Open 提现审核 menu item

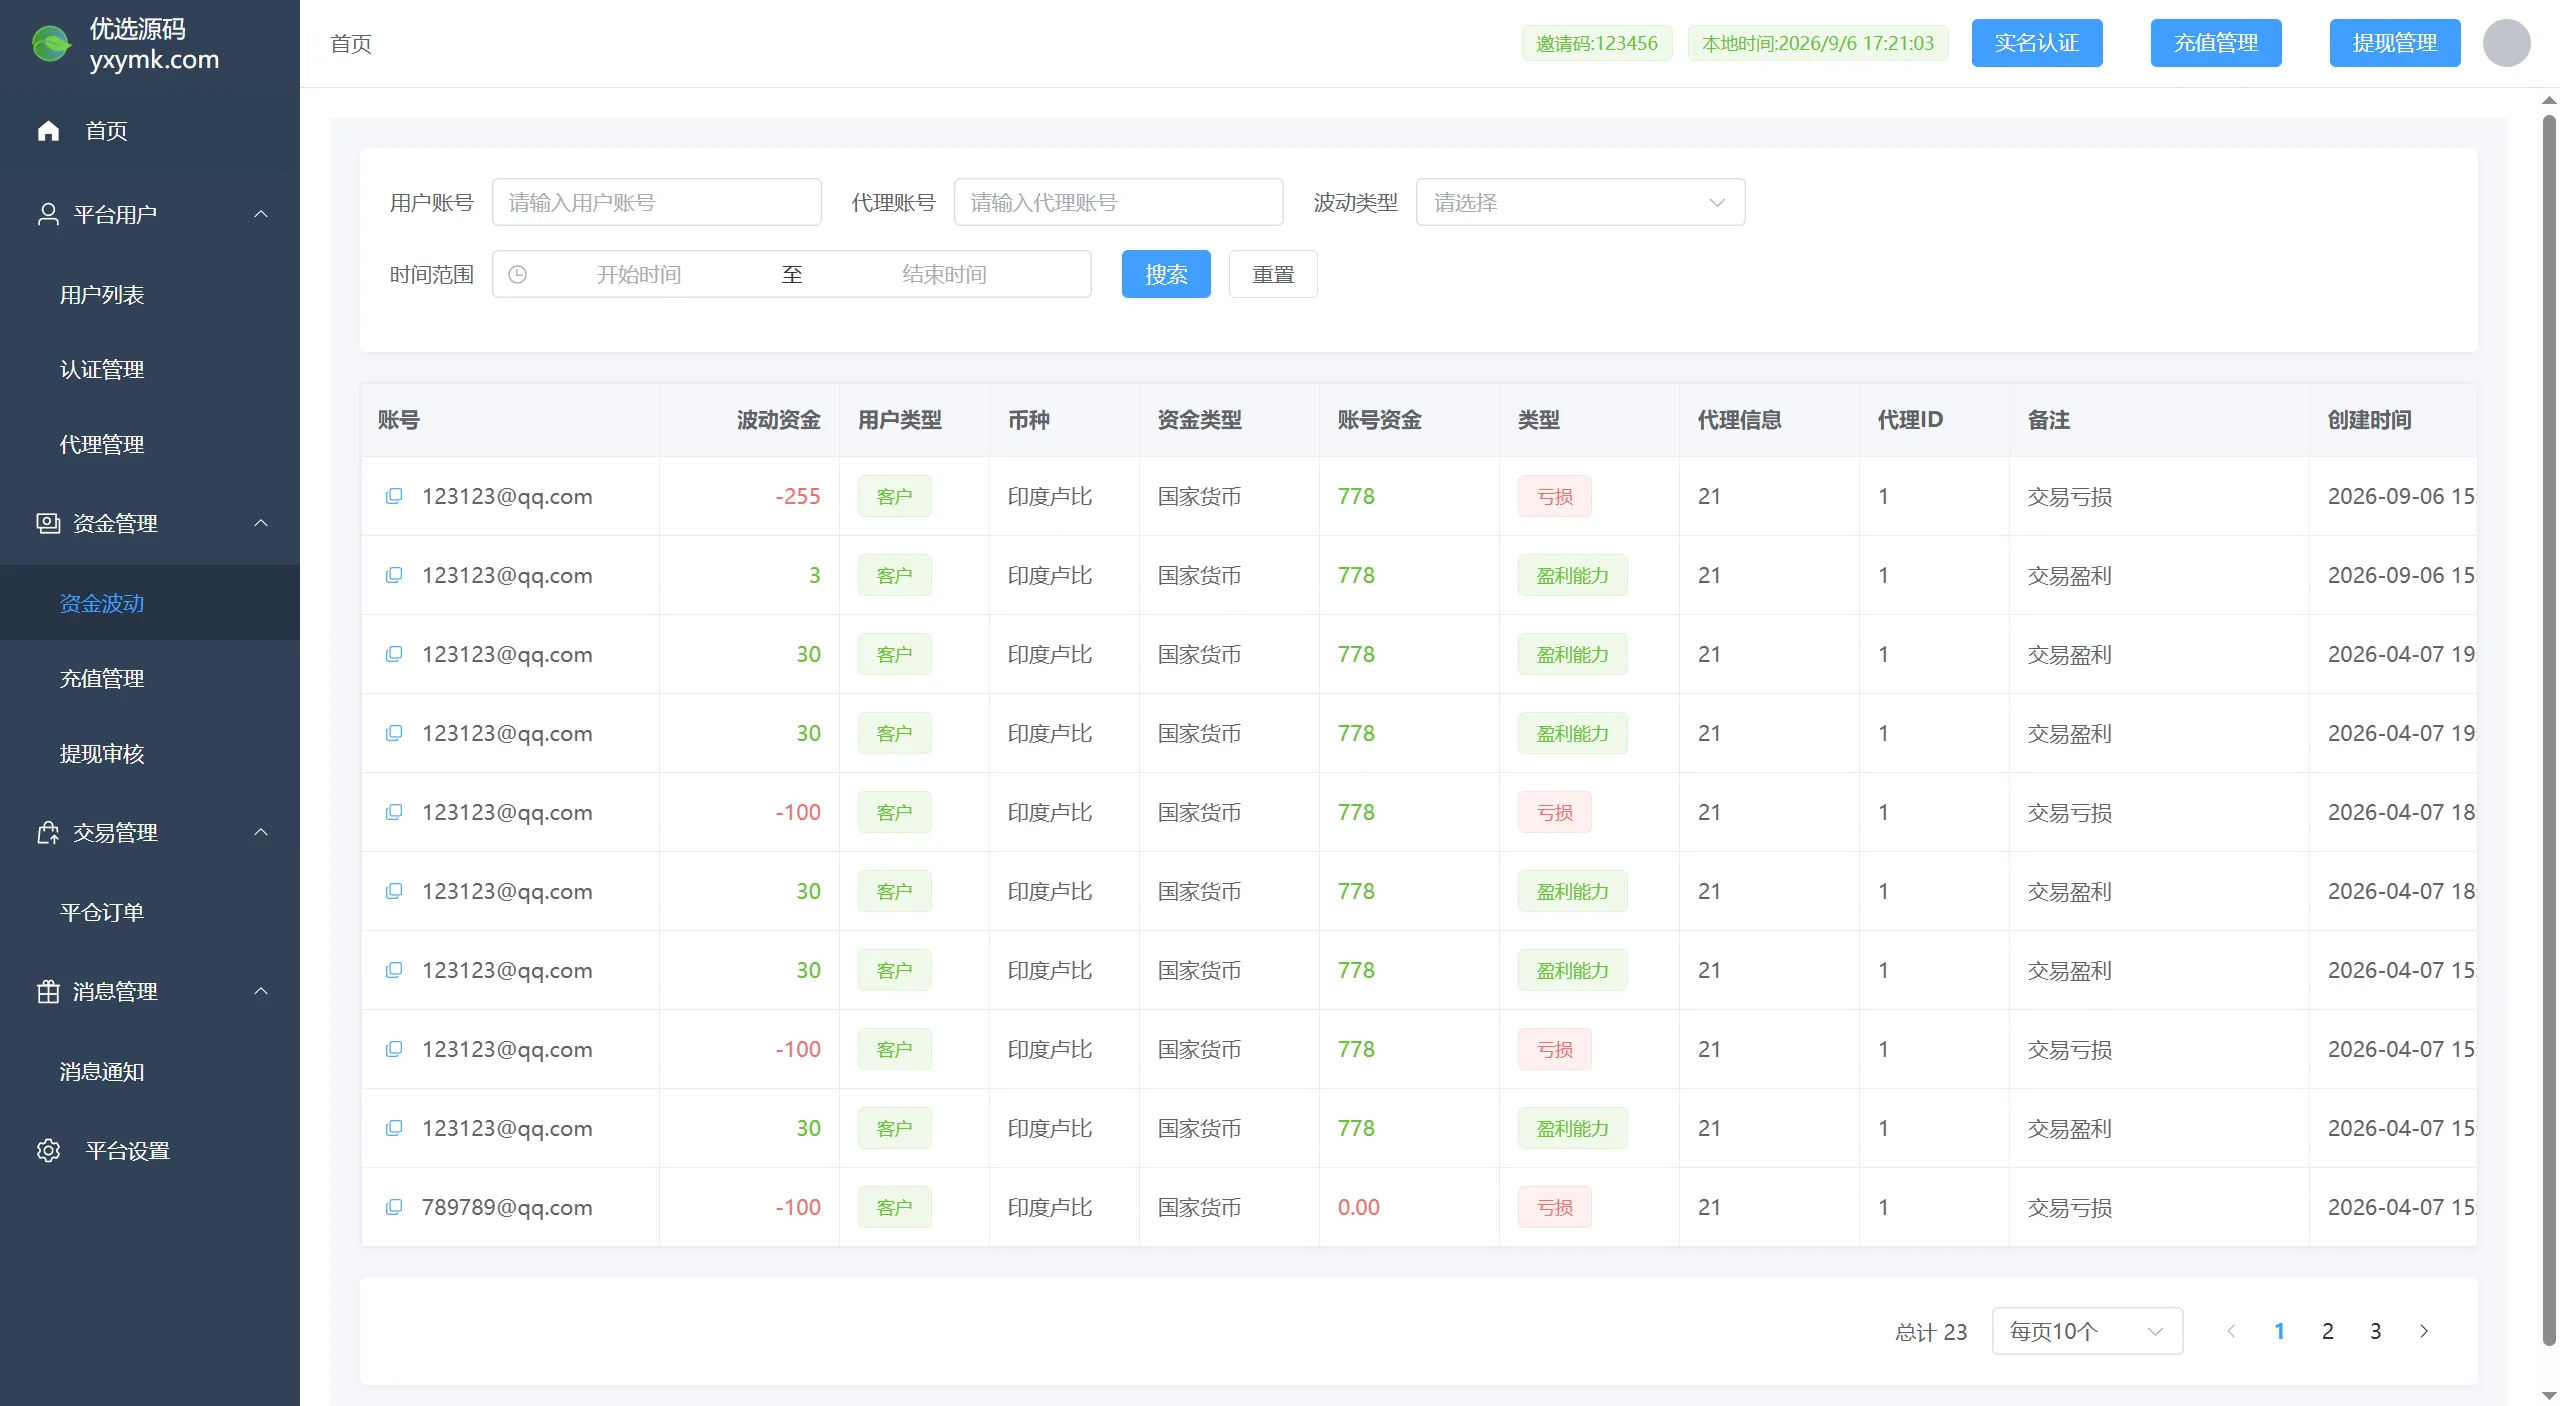150,753
